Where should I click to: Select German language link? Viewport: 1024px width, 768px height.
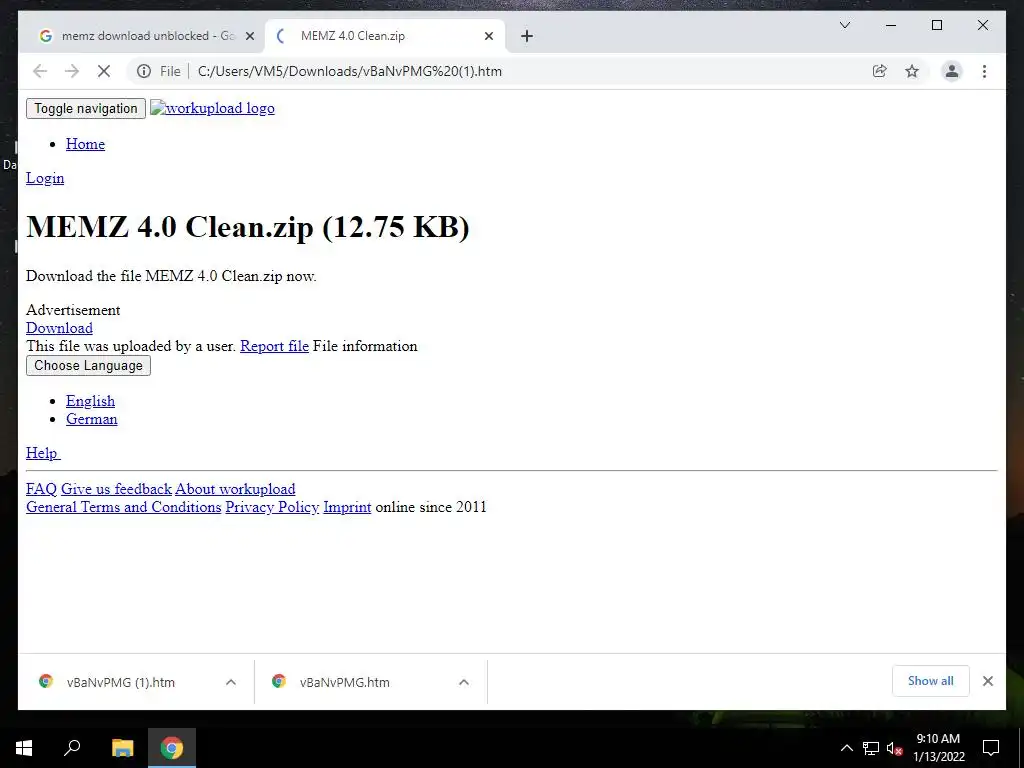tap(91, 419)
